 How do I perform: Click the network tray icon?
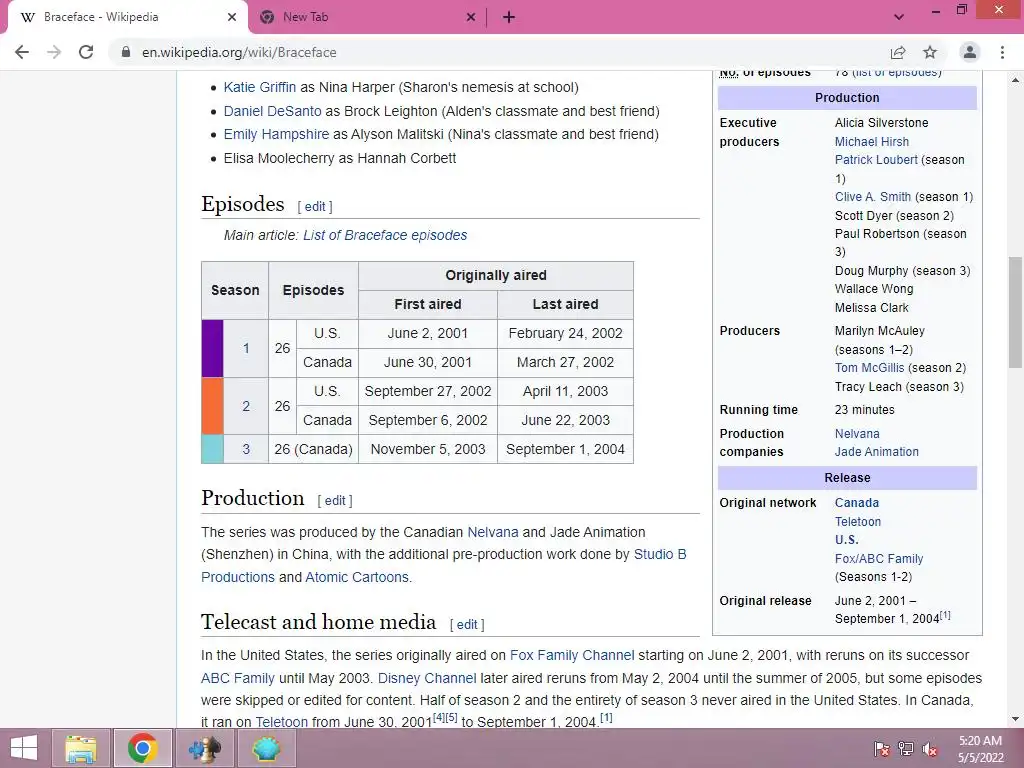coord(906,749)
